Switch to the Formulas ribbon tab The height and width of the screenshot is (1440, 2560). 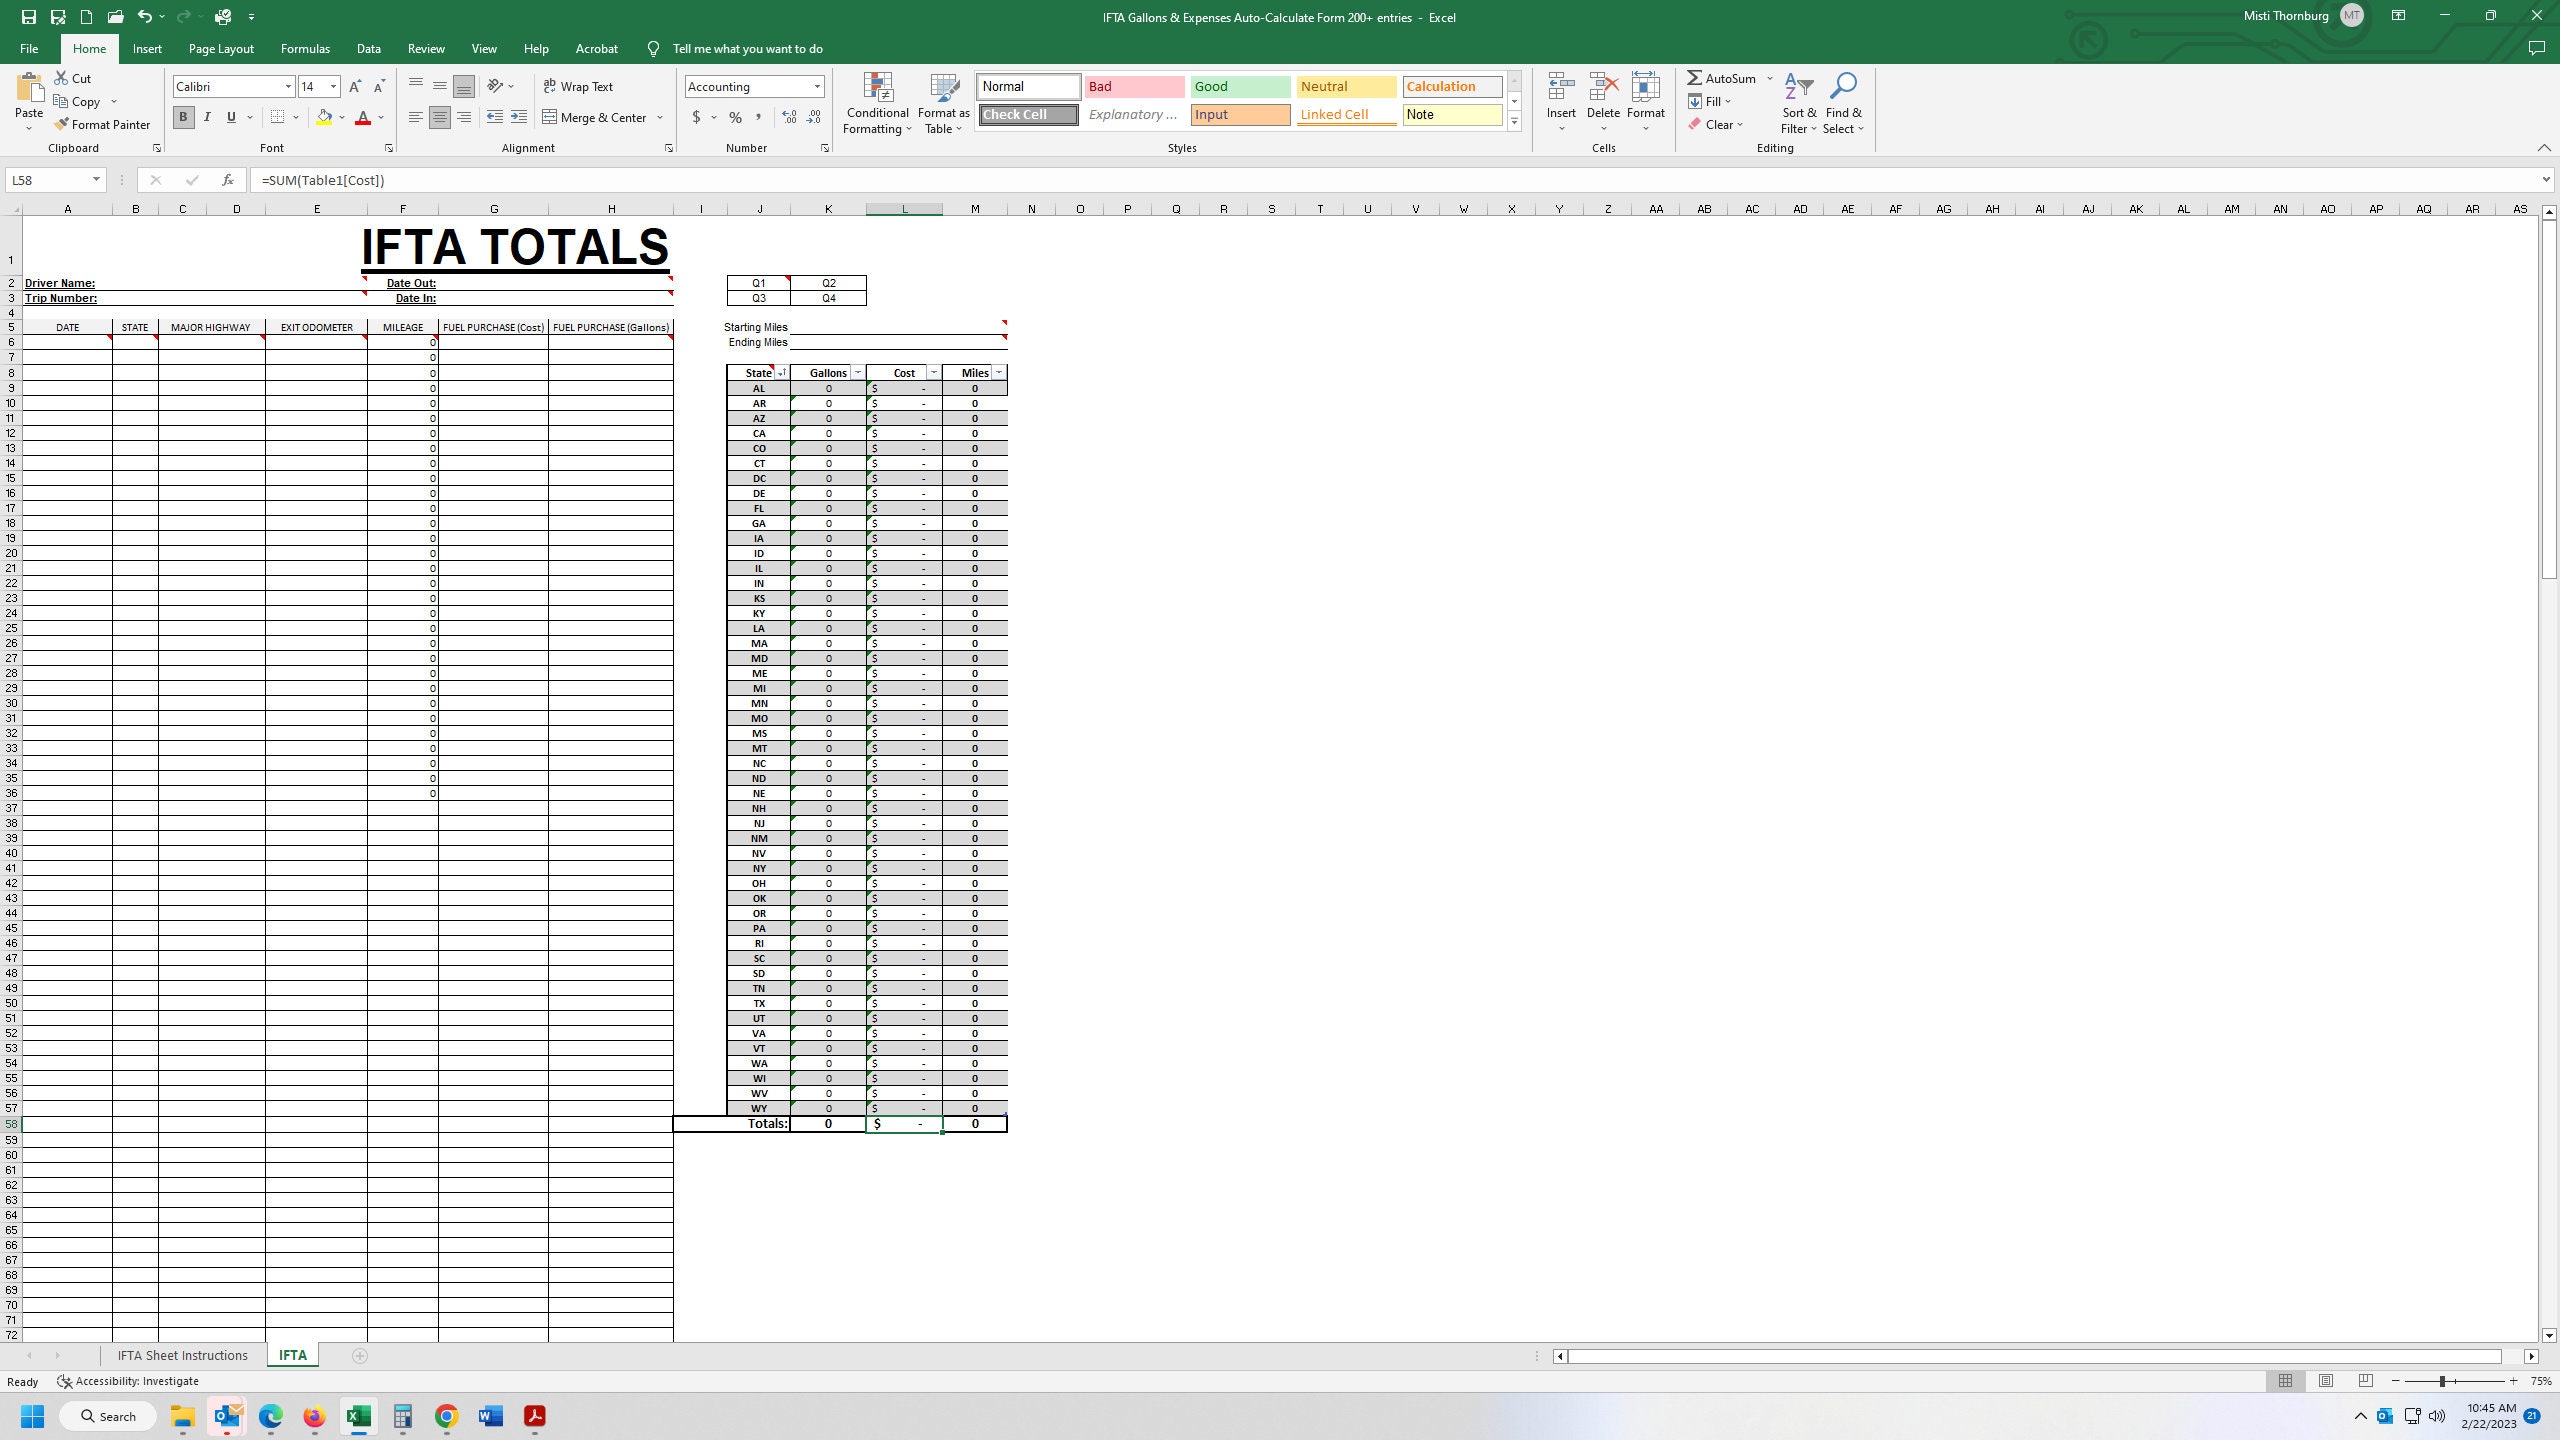[305, 48]
